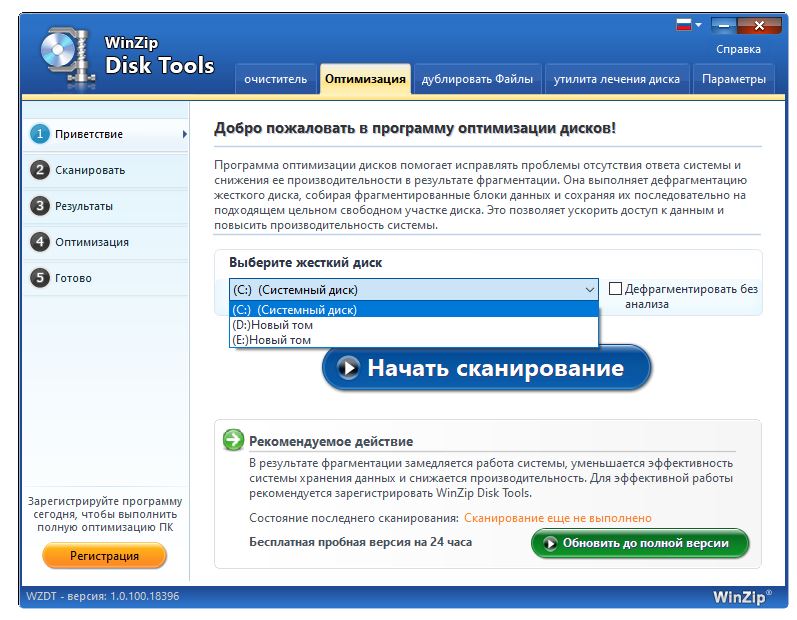This screenshot has height=620, width=797.
Task: Minimize the WinZip Disk Tools window
Action: point(724,25)
